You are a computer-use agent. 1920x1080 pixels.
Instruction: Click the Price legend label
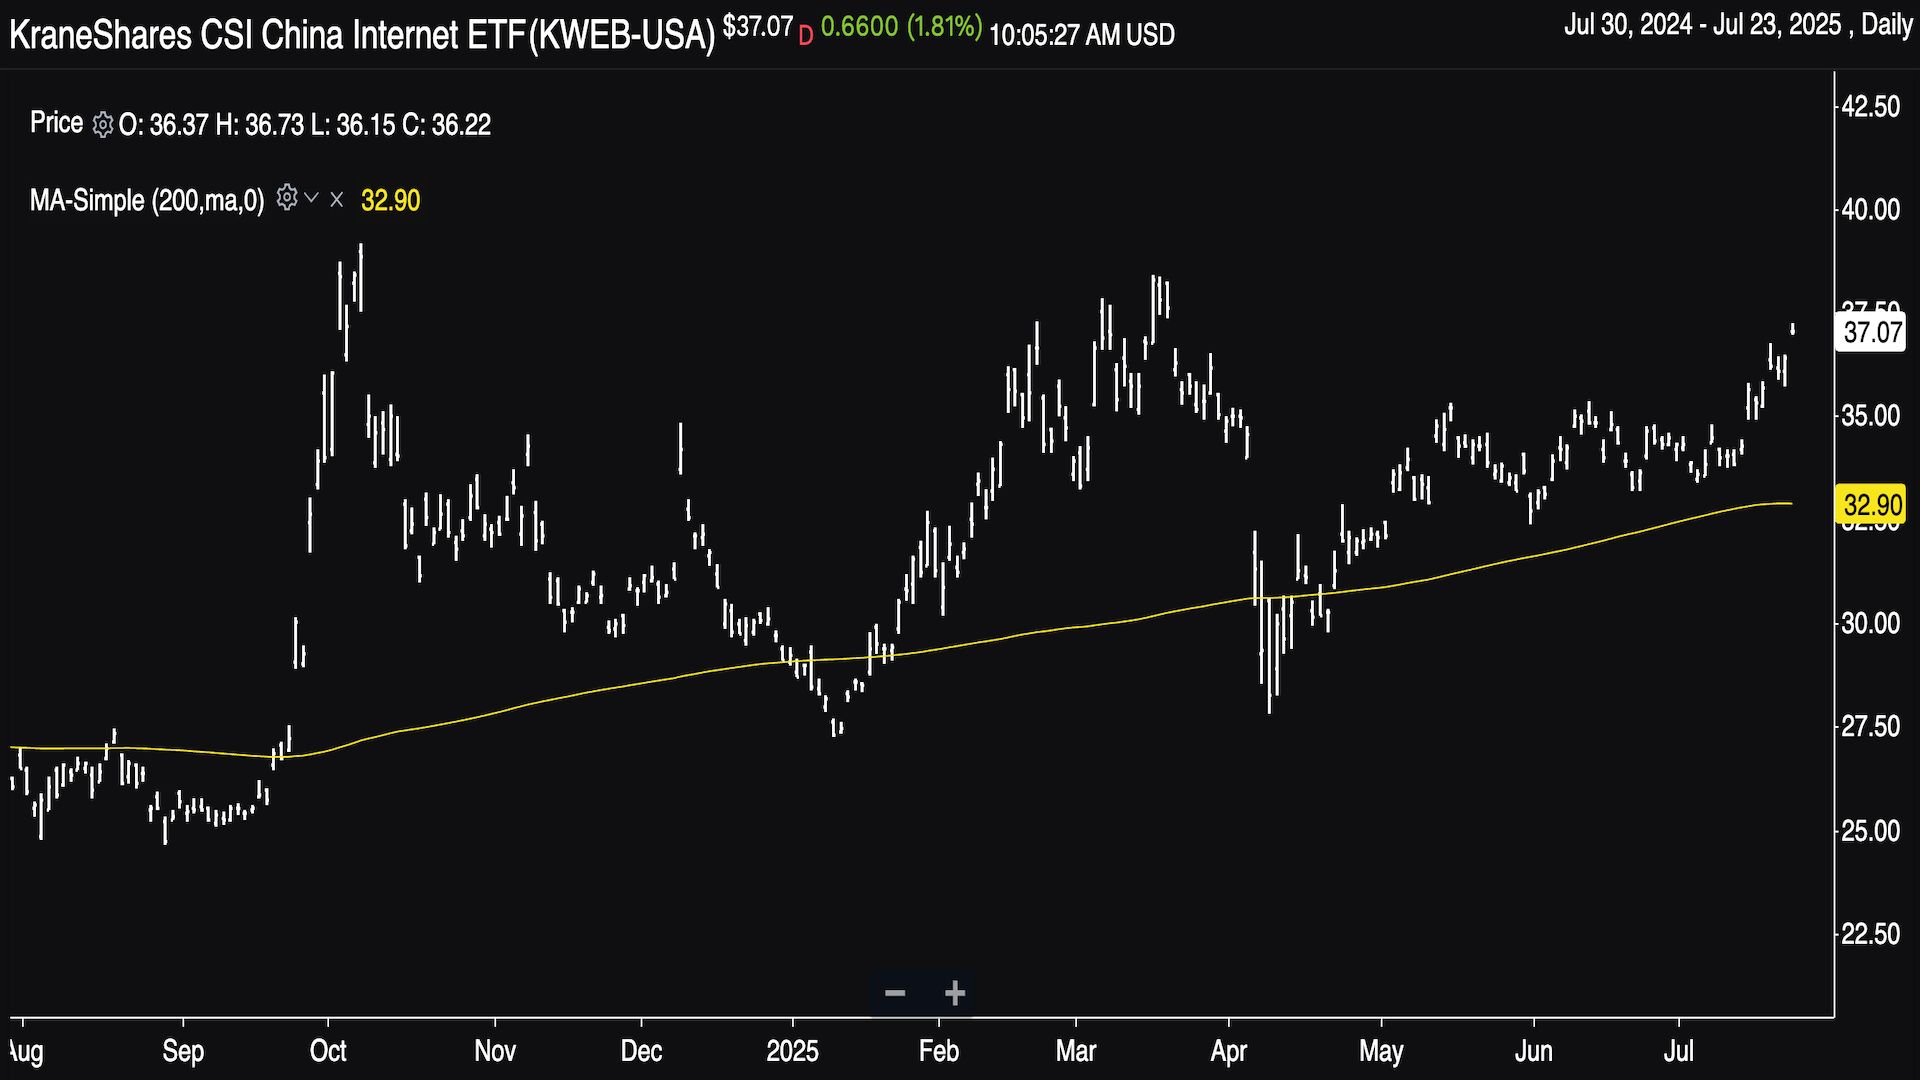tap(56, 123)
